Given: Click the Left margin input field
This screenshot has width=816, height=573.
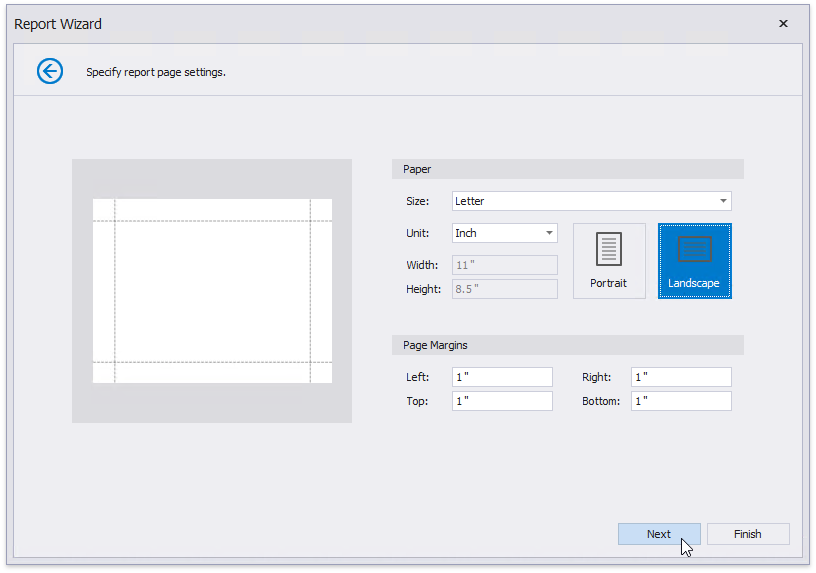Looking at the screenshot, I should 502,377.
